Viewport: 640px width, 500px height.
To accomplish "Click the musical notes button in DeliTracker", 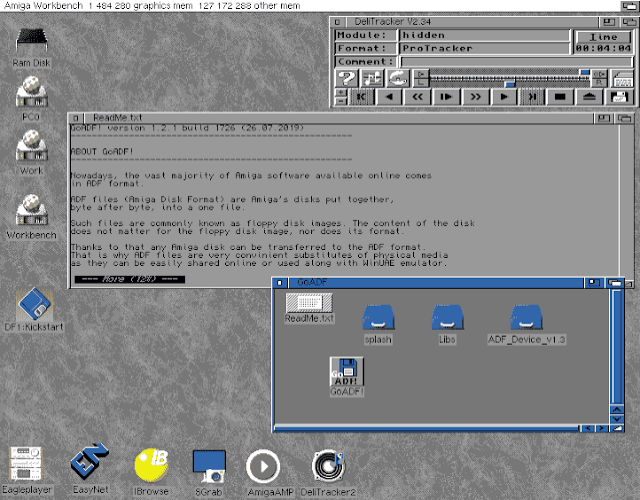I will pyautogui.click(x=372, y=78).
